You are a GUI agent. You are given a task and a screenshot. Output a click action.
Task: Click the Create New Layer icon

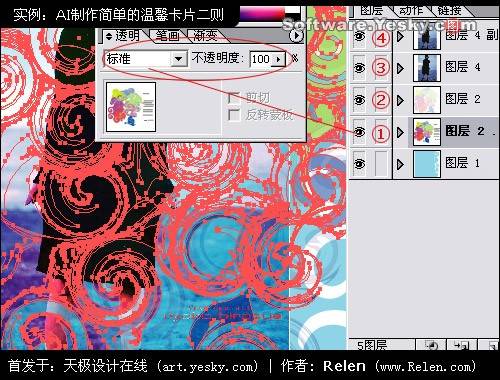pyautogui.click(x=490, y=345)
